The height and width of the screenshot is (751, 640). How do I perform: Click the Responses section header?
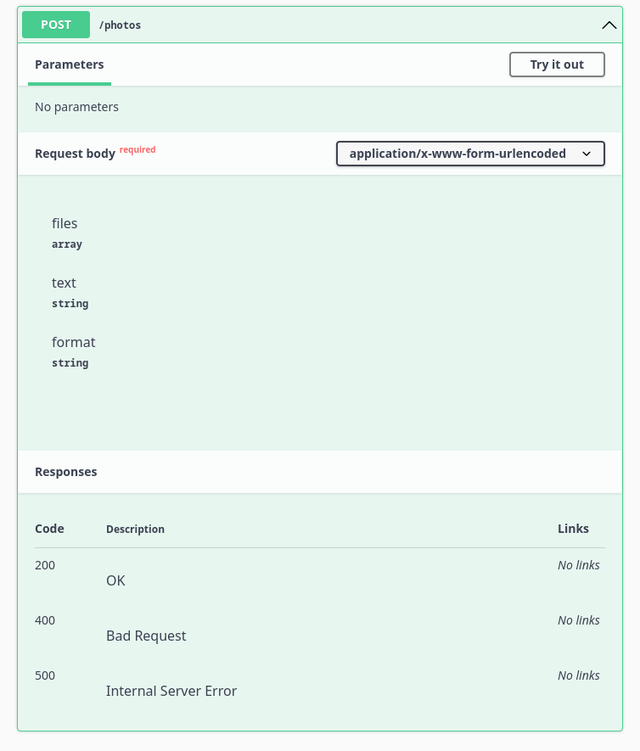[x=66, y=472]
